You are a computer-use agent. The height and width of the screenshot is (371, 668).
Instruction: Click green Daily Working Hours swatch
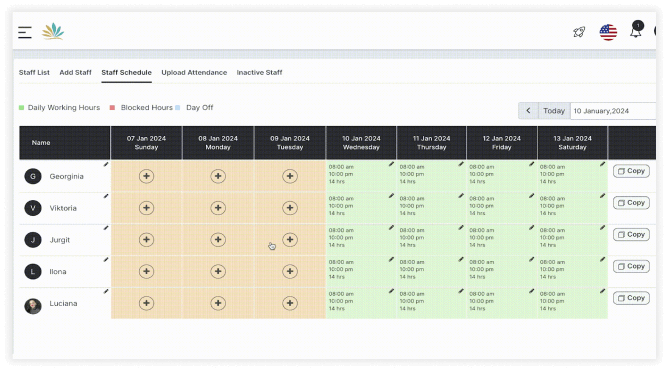(x=22, y=108)
